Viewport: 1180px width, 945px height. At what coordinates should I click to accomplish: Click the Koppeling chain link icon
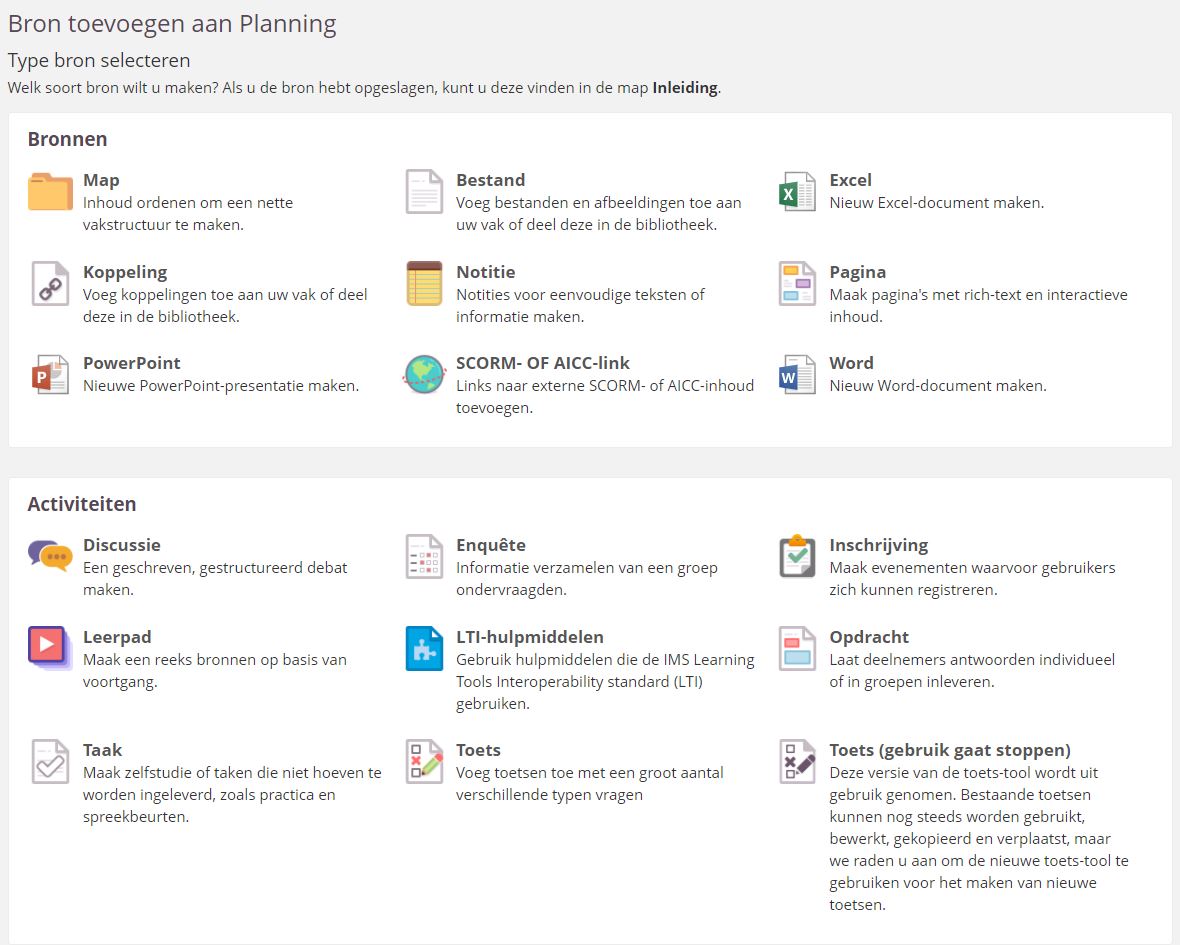(50, 284)
